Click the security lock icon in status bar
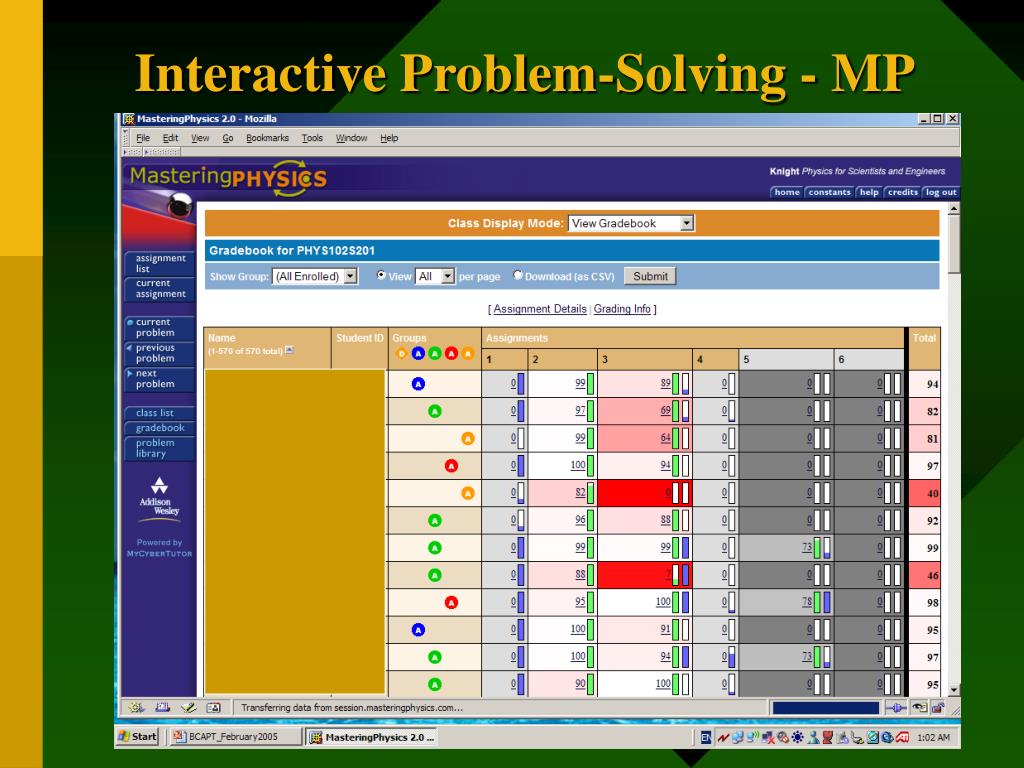Image resolution: width=1024 pixels, height=768 pixels. (938, 708)
